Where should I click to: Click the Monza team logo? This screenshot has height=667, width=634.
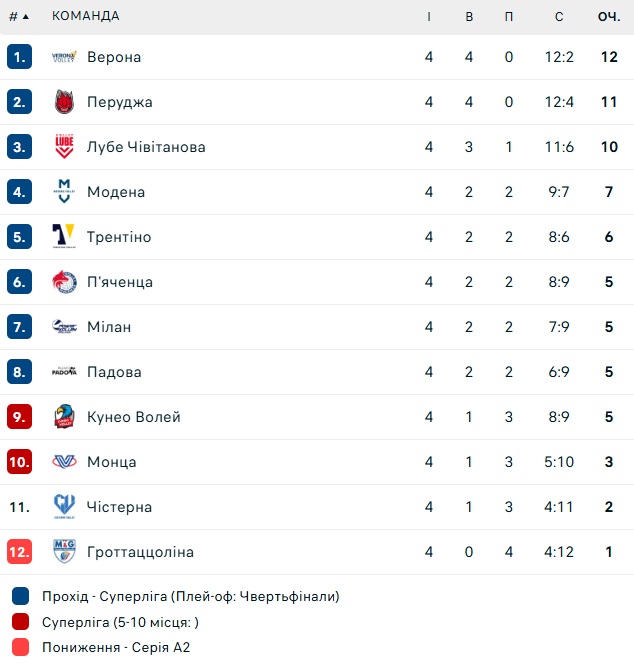[x=64, y=462]
